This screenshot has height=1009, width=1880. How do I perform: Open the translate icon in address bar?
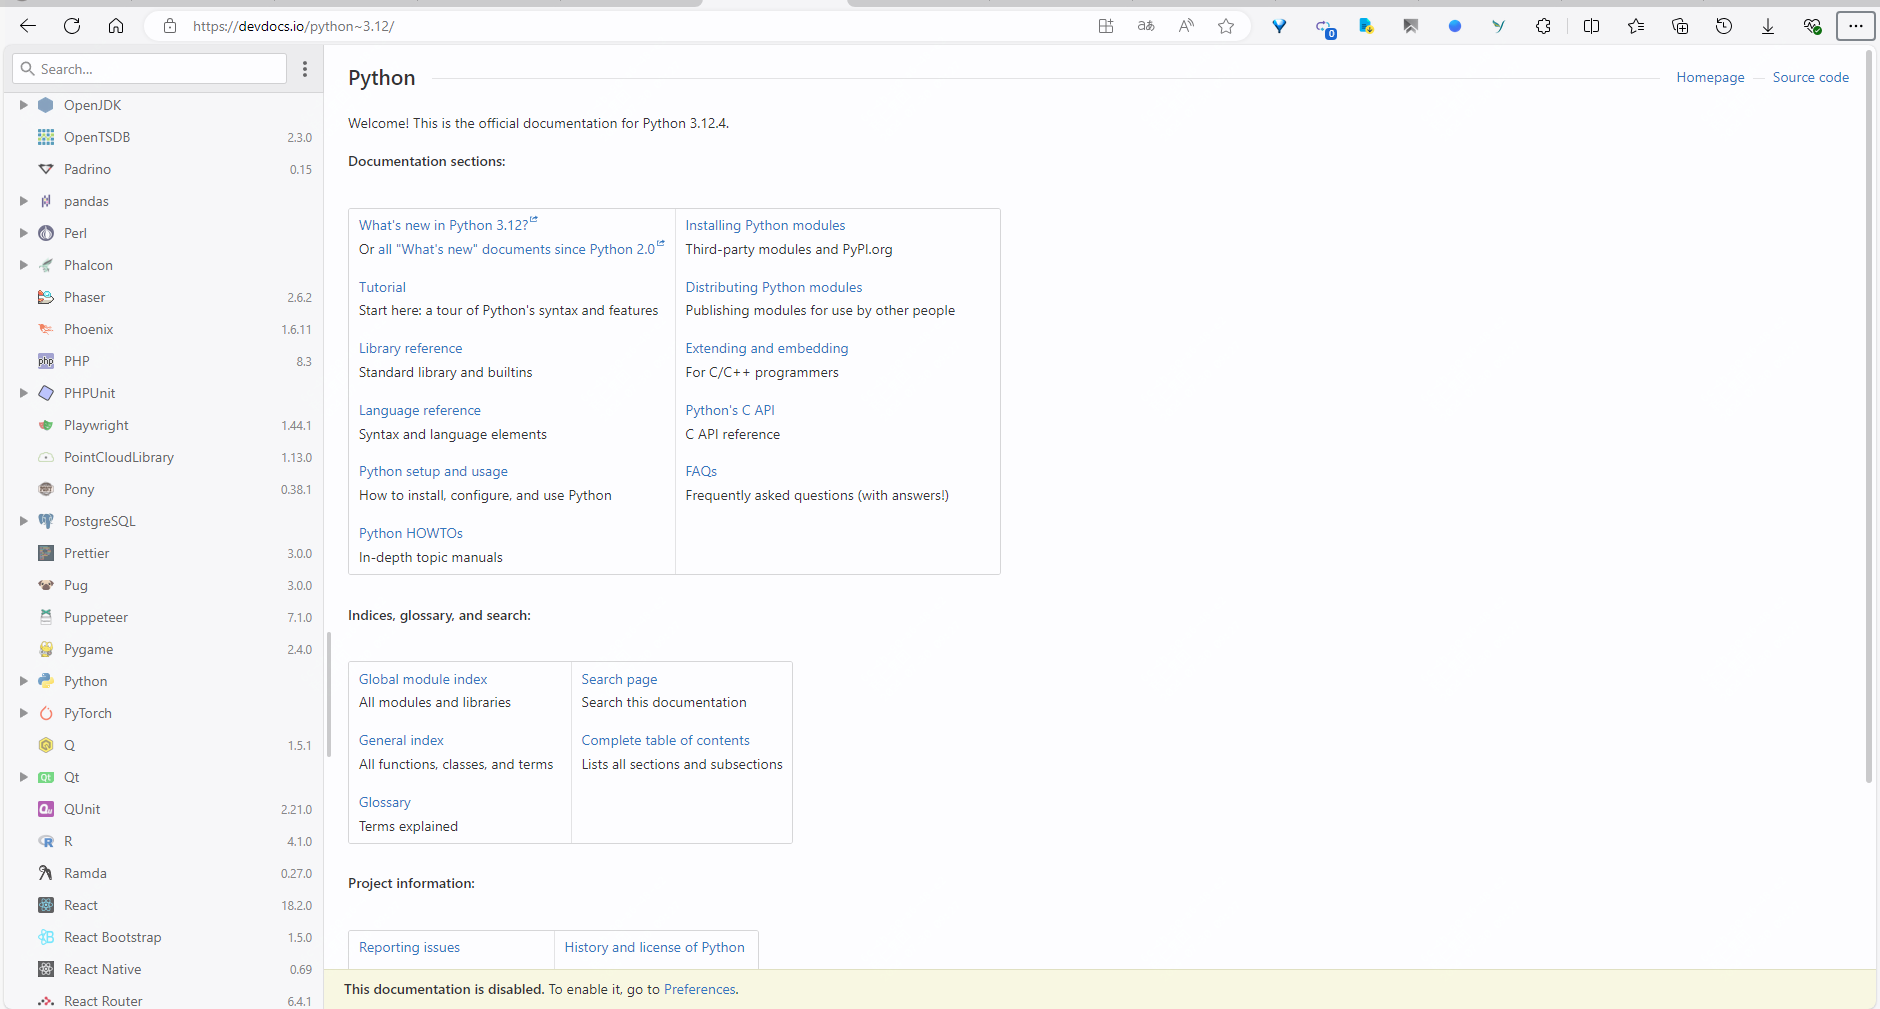[x=1146, y=26]
